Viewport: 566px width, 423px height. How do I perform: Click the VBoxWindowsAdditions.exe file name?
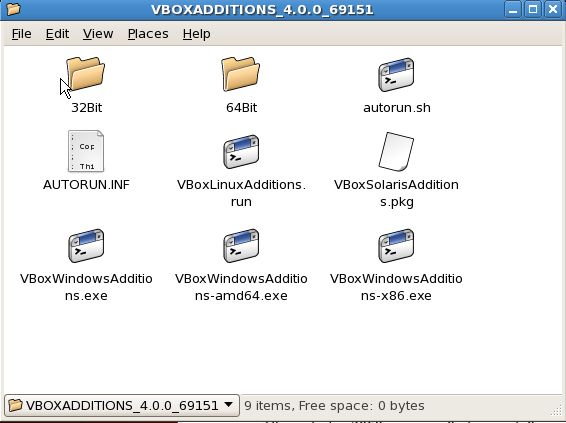point(86,287)
